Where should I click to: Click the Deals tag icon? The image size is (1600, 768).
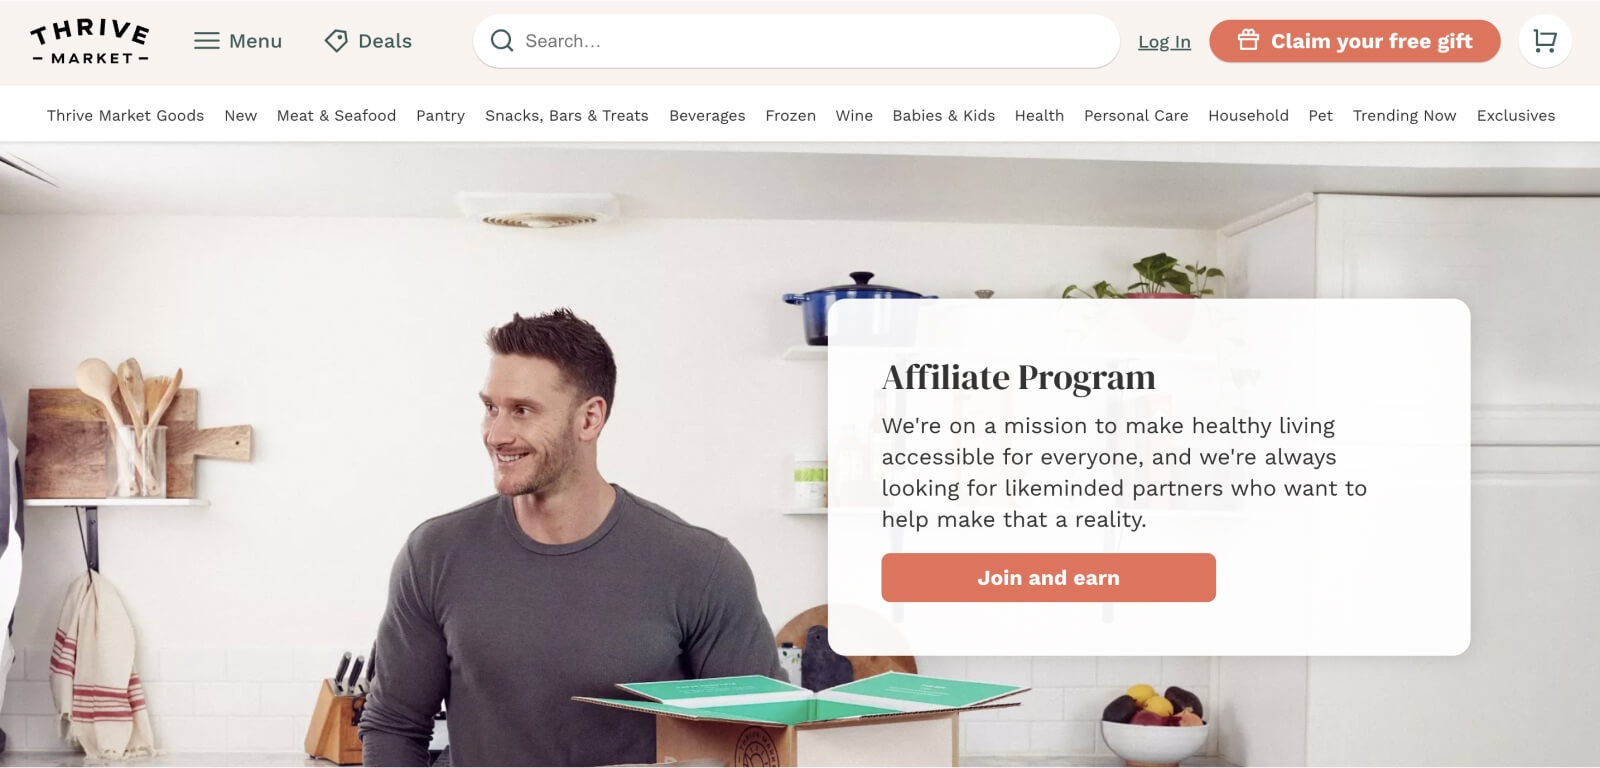click(x=336, y=41)
